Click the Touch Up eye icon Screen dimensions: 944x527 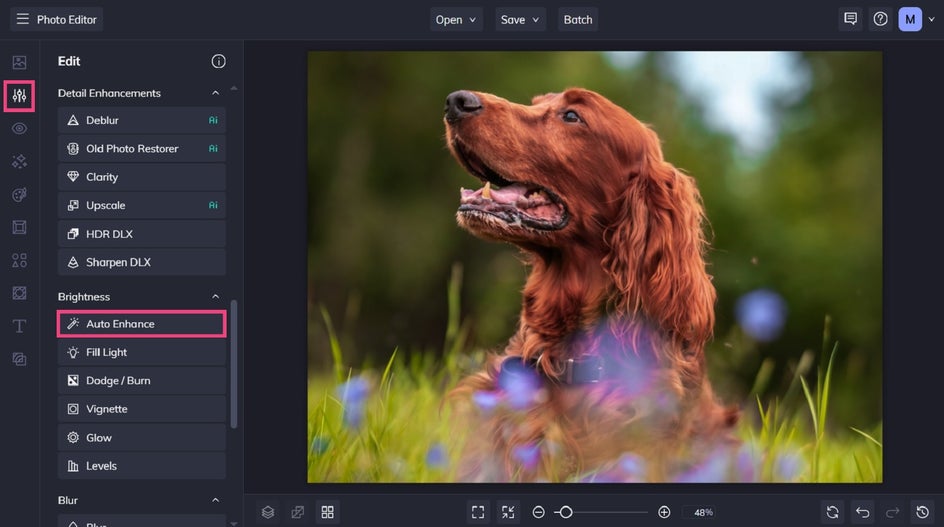click(19, 129)
